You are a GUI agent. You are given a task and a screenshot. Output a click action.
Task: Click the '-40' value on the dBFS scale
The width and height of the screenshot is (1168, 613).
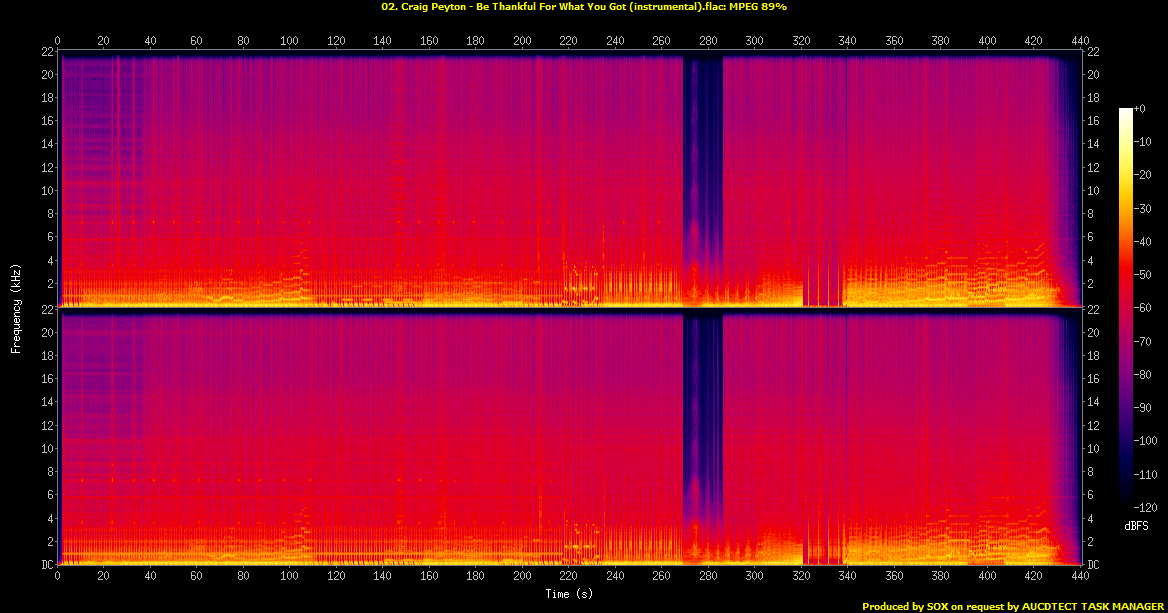(1143, 241)
